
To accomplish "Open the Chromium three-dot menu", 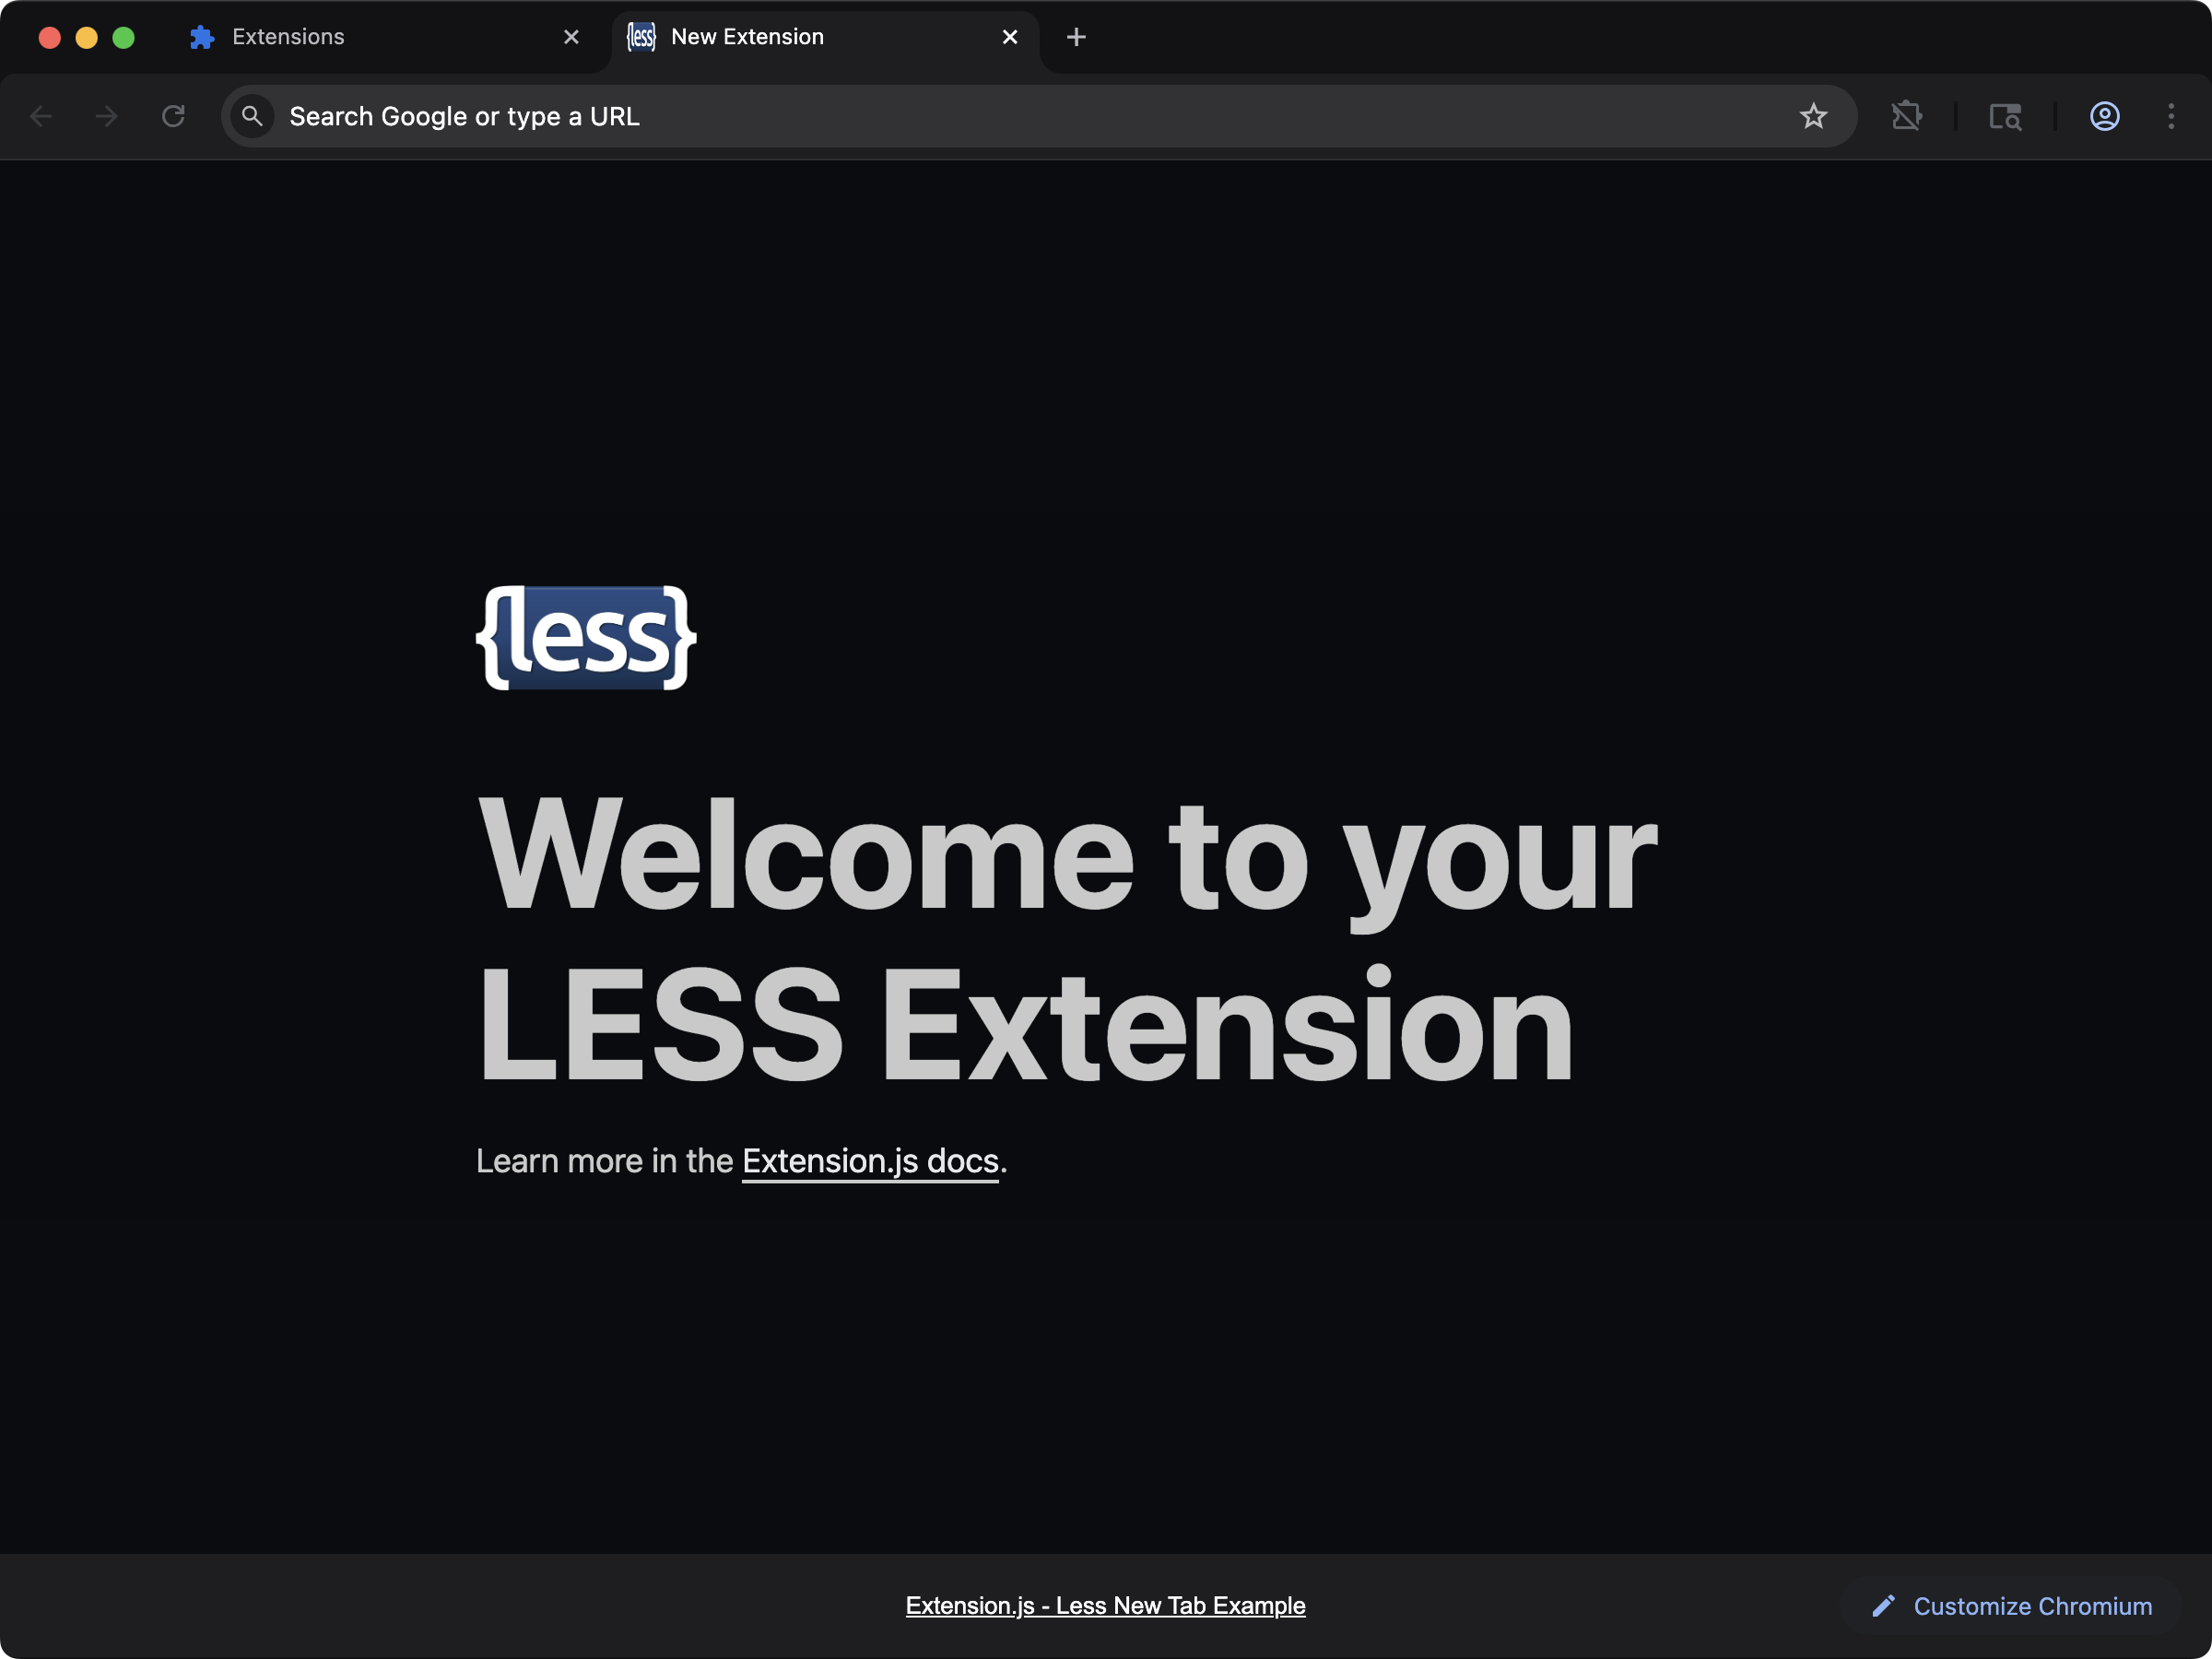I will click(2170, 116).
